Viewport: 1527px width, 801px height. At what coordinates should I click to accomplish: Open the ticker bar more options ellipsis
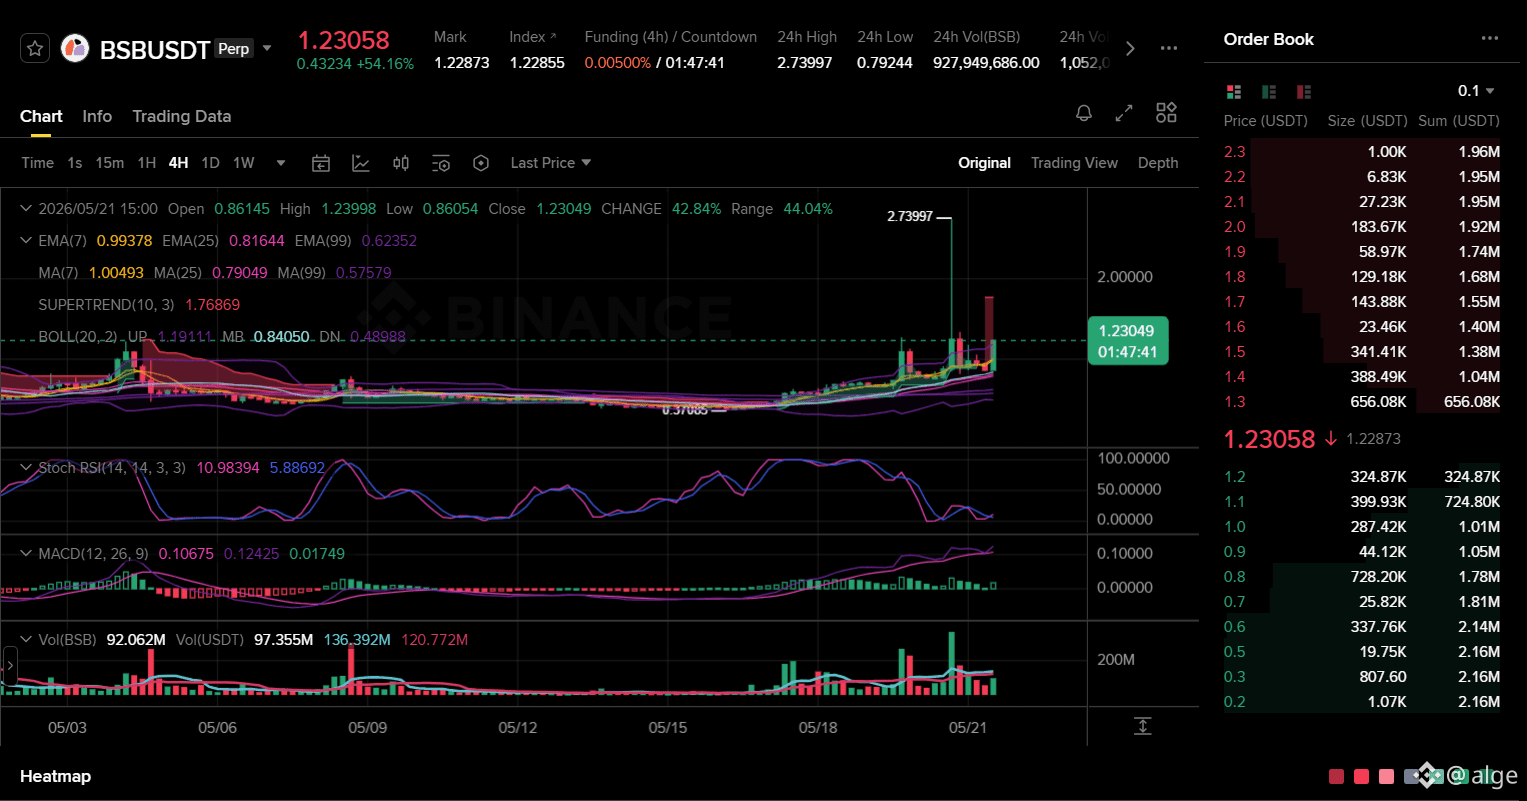(x=1169, y=48)
